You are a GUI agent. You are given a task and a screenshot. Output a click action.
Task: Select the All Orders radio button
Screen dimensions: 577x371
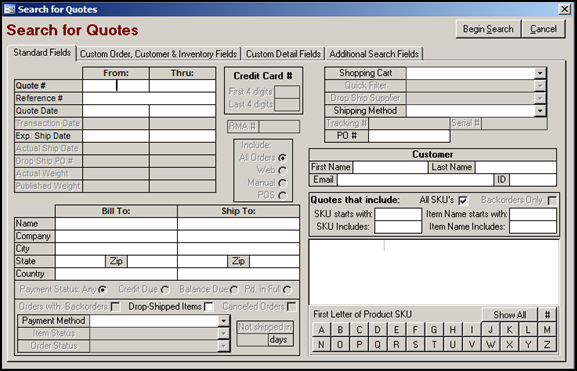tap(283, 158)
